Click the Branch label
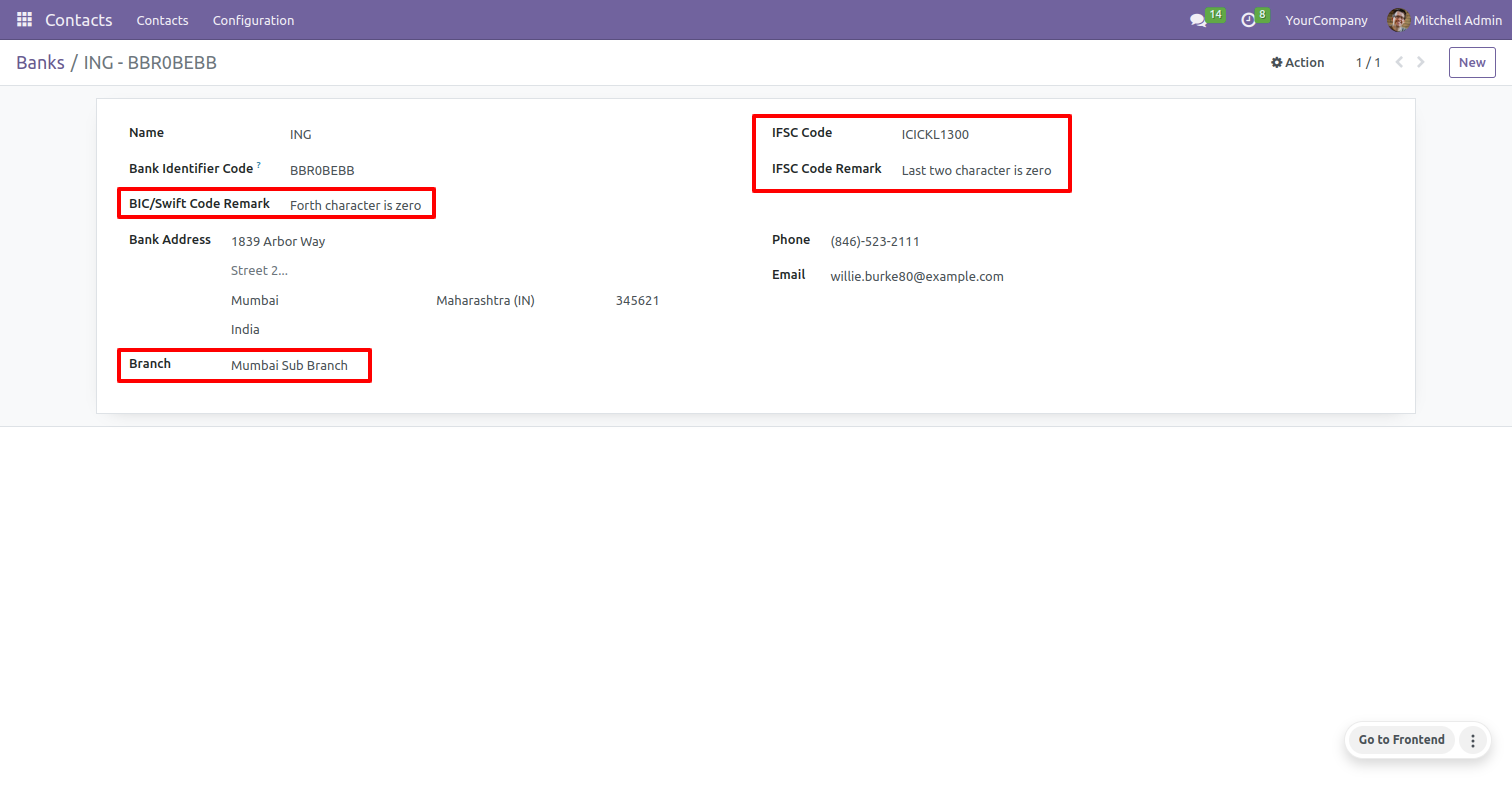 150,363
